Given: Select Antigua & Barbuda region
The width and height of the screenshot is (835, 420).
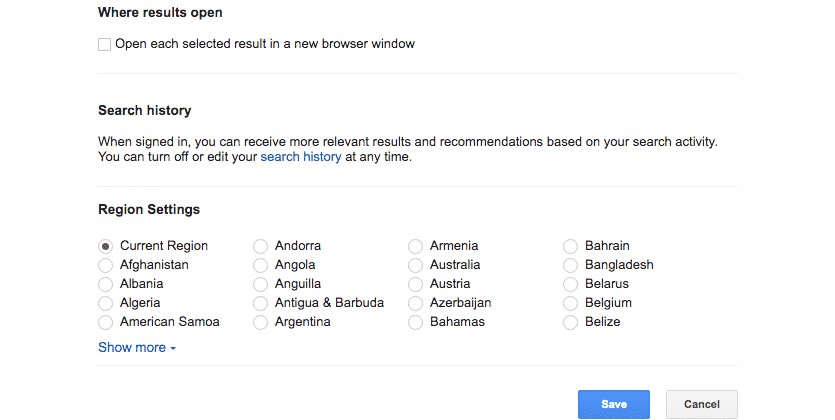Looking at the screenshot, I should pos(260,303).
